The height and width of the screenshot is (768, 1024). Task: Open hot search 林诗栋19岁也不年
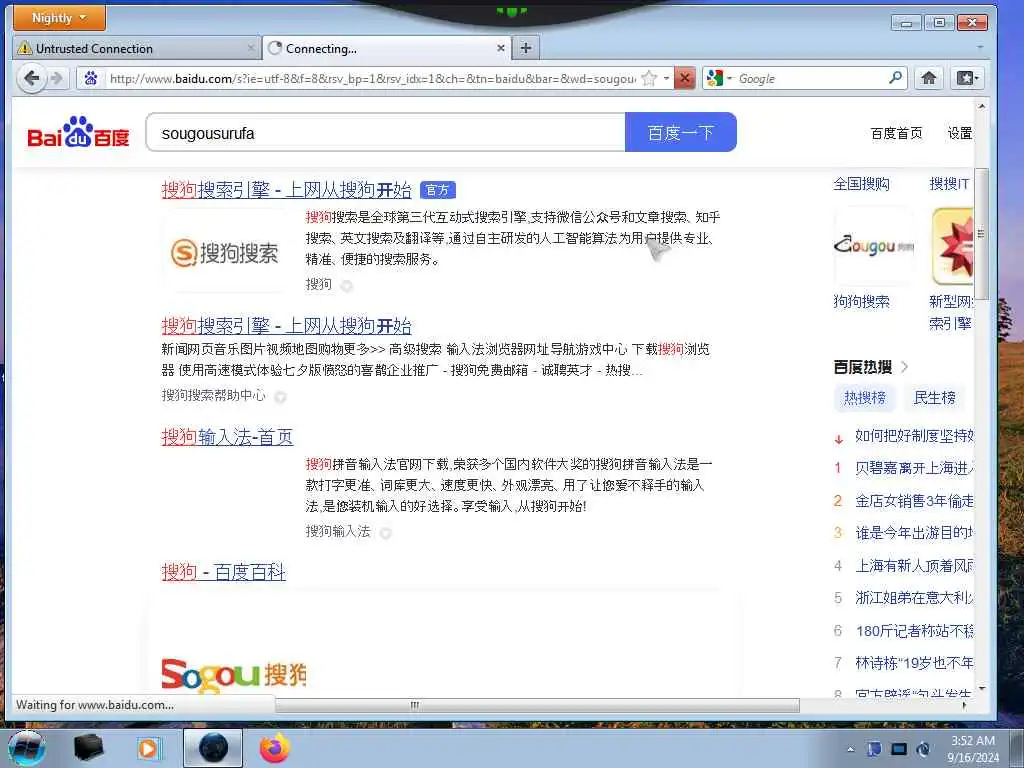[x=914, y=663]
